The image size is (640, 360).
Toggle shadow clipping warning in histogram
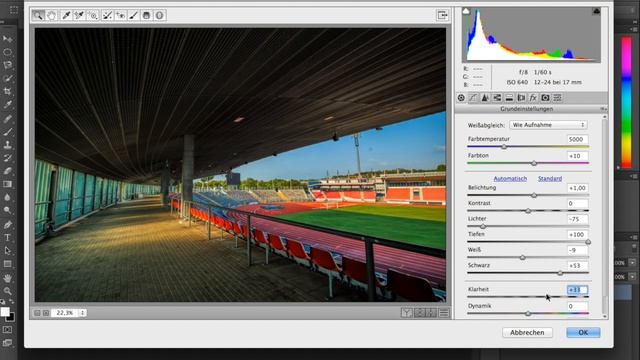pyautogui.click(x=466, y=11)
